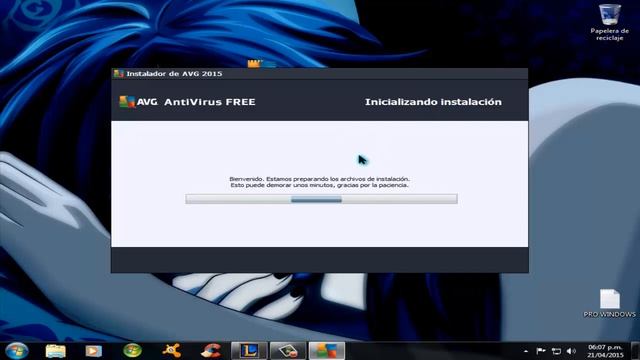Screen dimensions: 640x360
Task: Switch to the screen recorder taskbar window
Action: [x=288, y=351]
